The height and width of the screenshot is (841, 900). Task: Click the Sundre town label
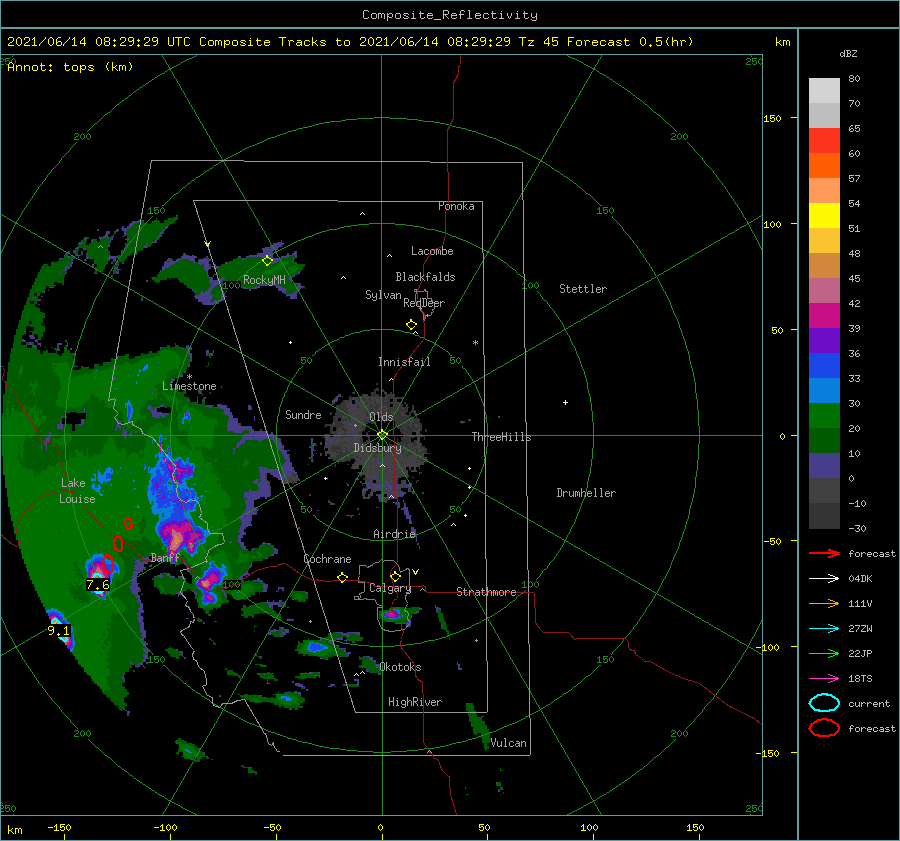303,414
